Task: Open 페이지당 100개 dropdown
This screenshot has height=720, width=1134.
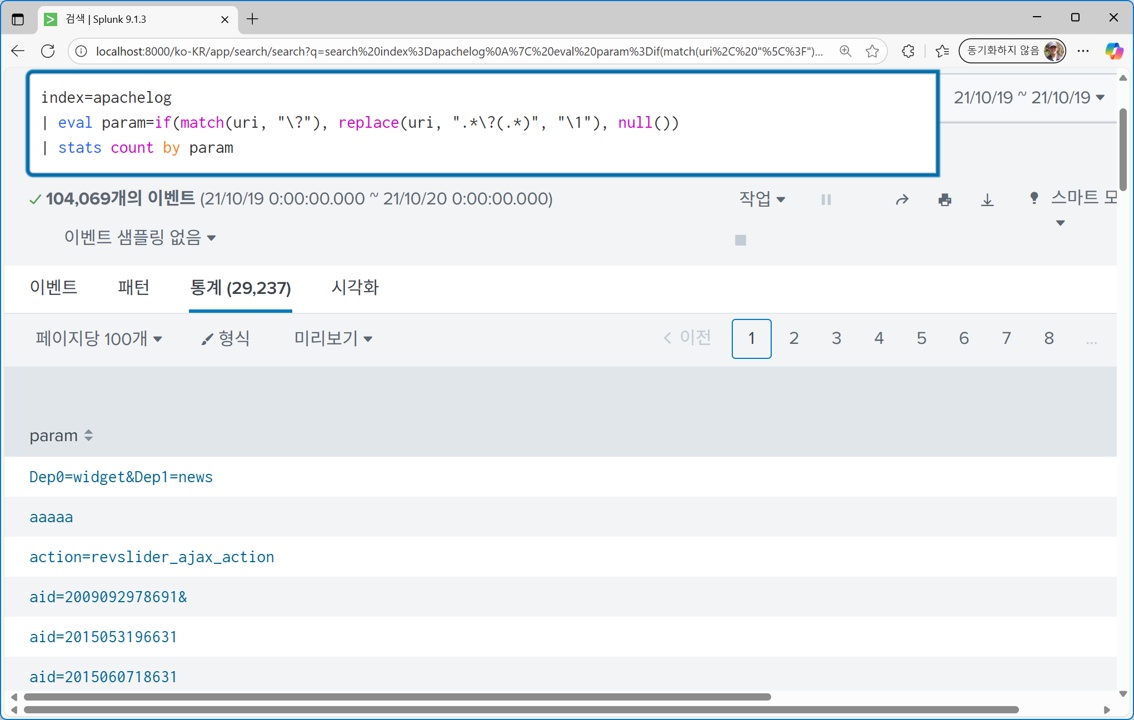Action: pyautogui.click(x=99, y=339)
